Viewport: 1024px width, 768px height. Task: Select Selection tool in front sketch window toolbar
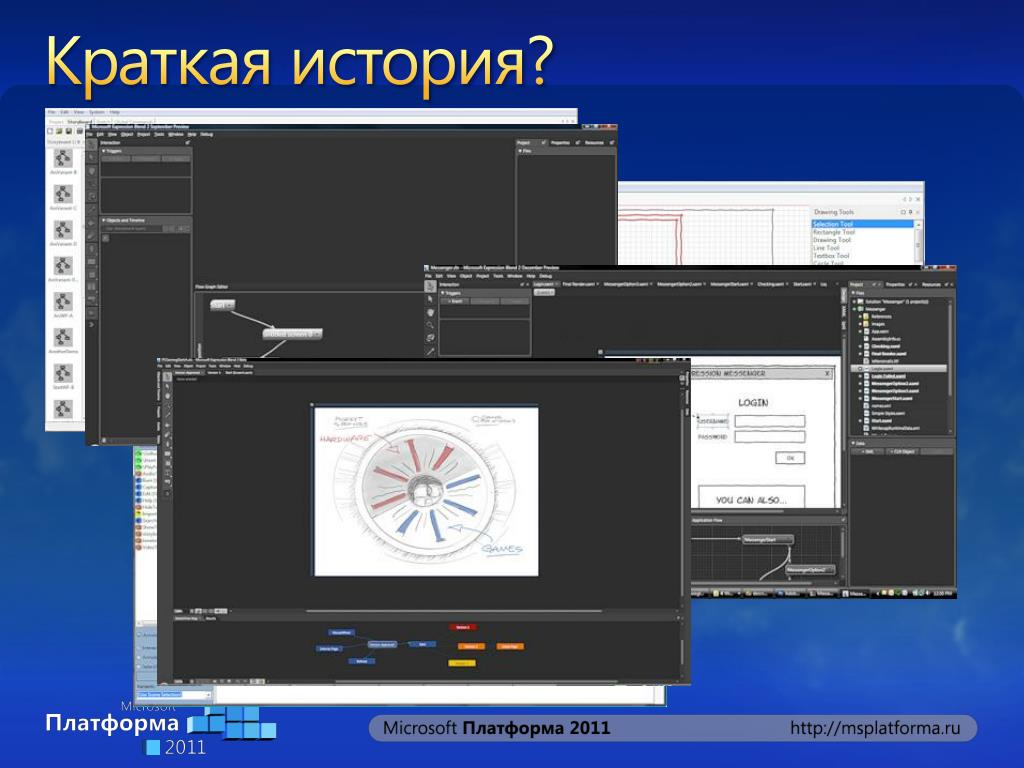click(x=167, y=377)
